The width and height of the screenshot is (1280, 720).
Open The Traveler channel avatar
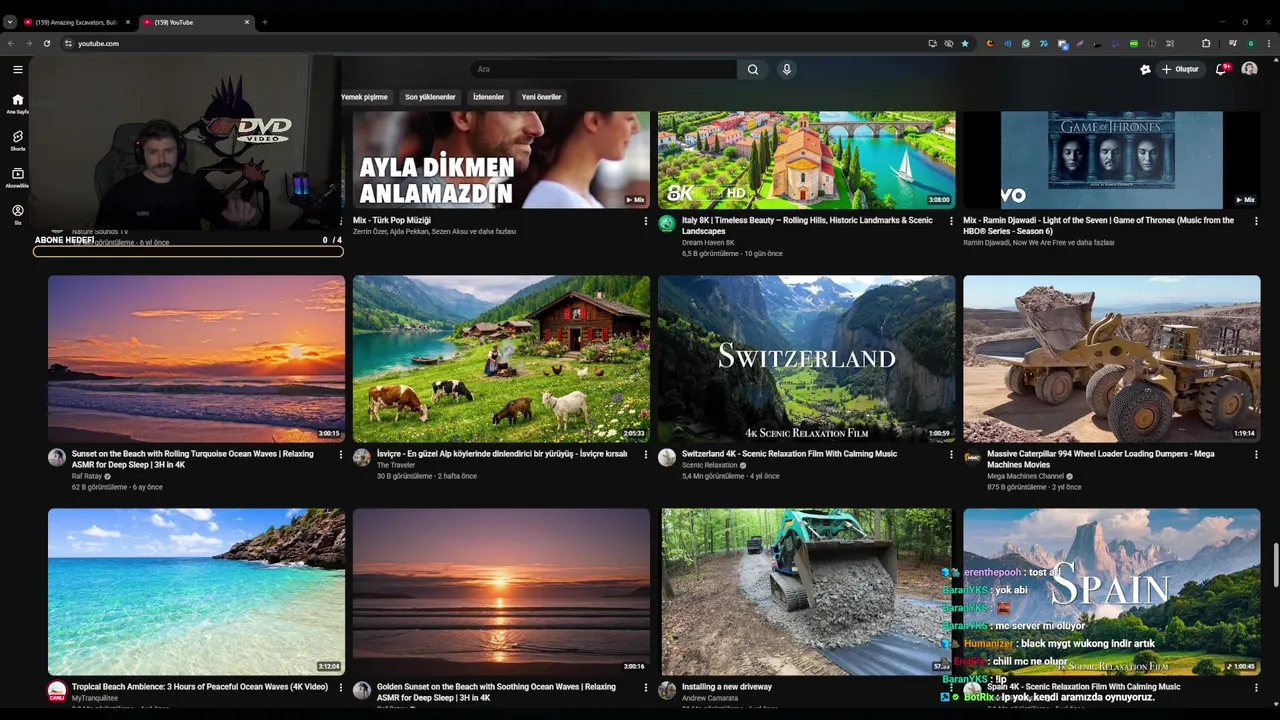[362, 457]
